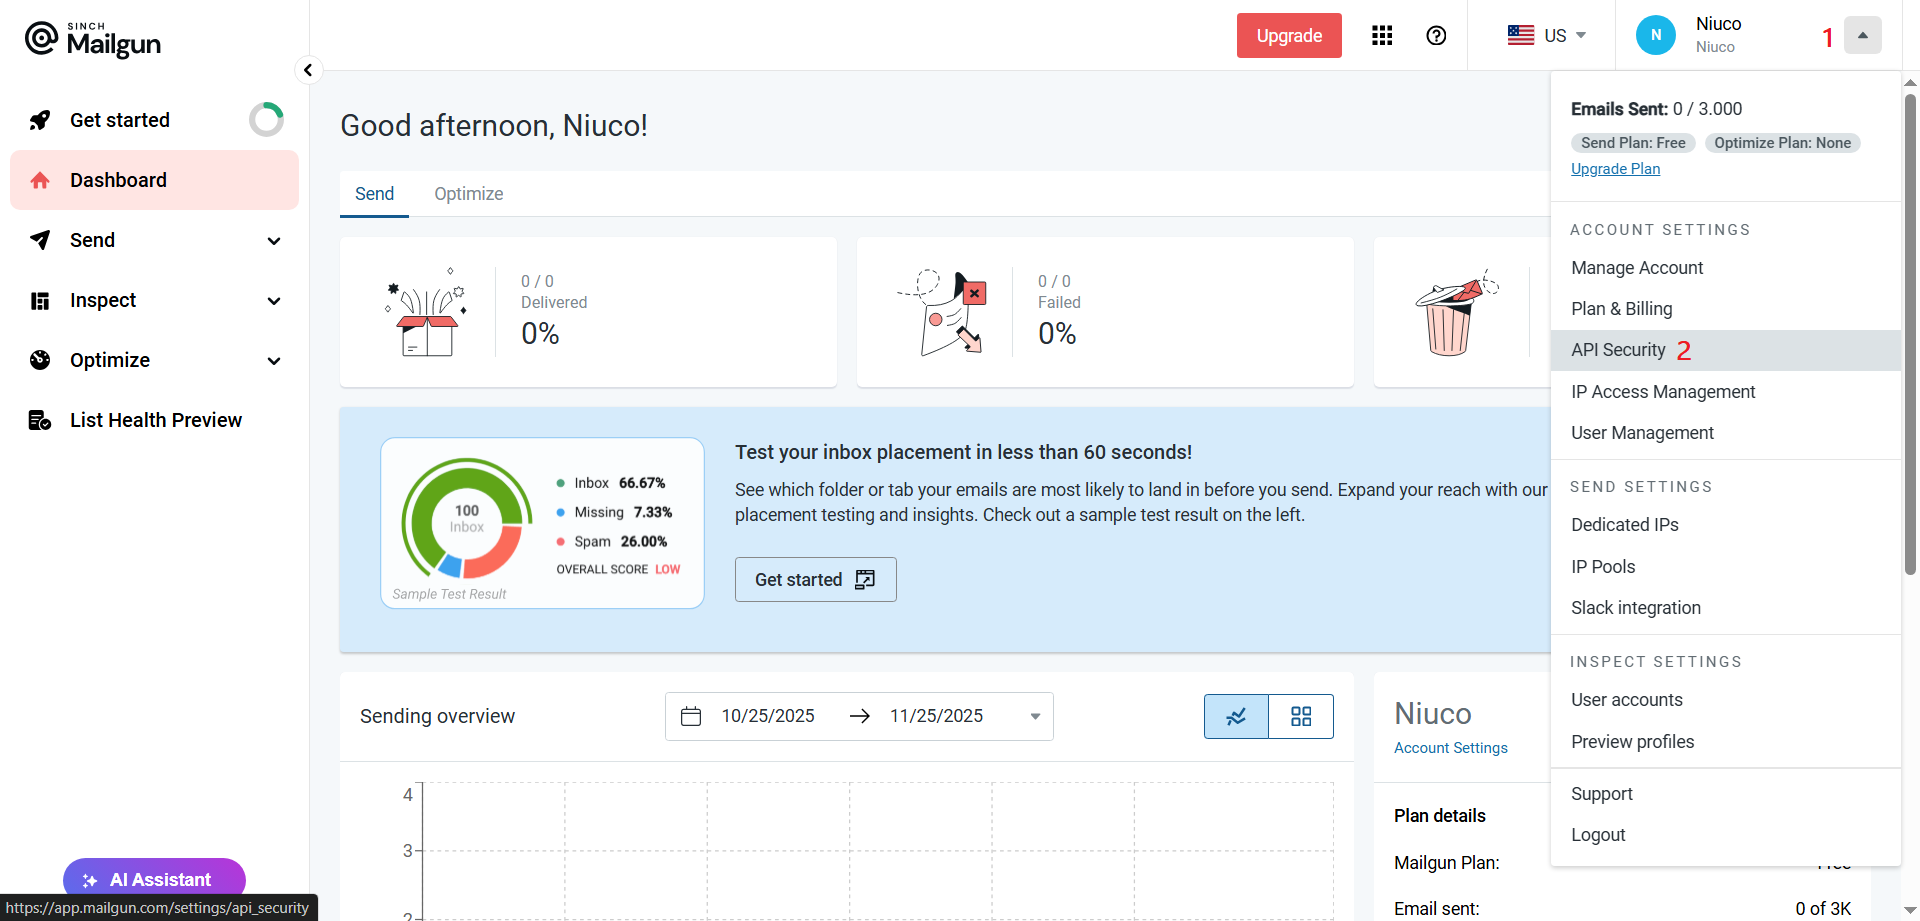Click the Optimize Plan: None badge
This screenshot has height=921, width=1920.
(x=1782, y=143)
